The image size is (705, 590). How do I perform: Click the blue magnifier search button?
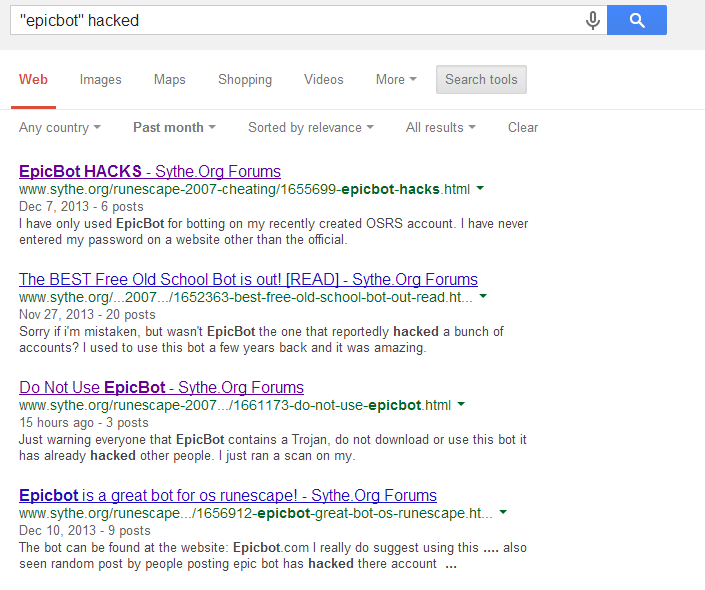click(x=637, y=20)
